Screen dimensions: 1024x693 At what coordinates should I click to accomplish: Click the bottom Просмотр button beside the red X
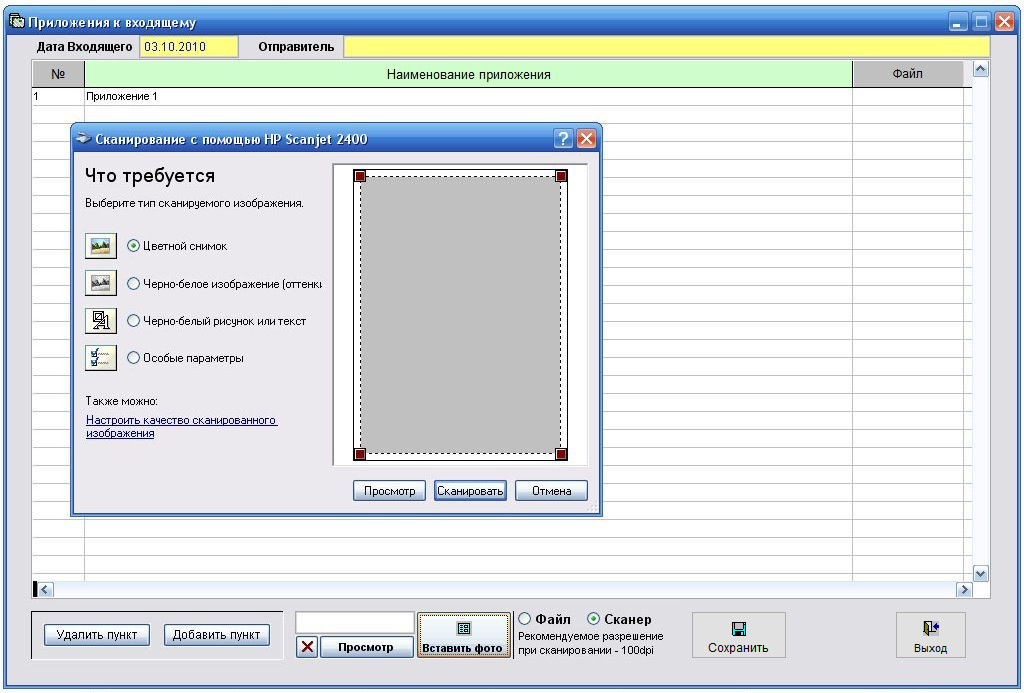coord(366,647)
